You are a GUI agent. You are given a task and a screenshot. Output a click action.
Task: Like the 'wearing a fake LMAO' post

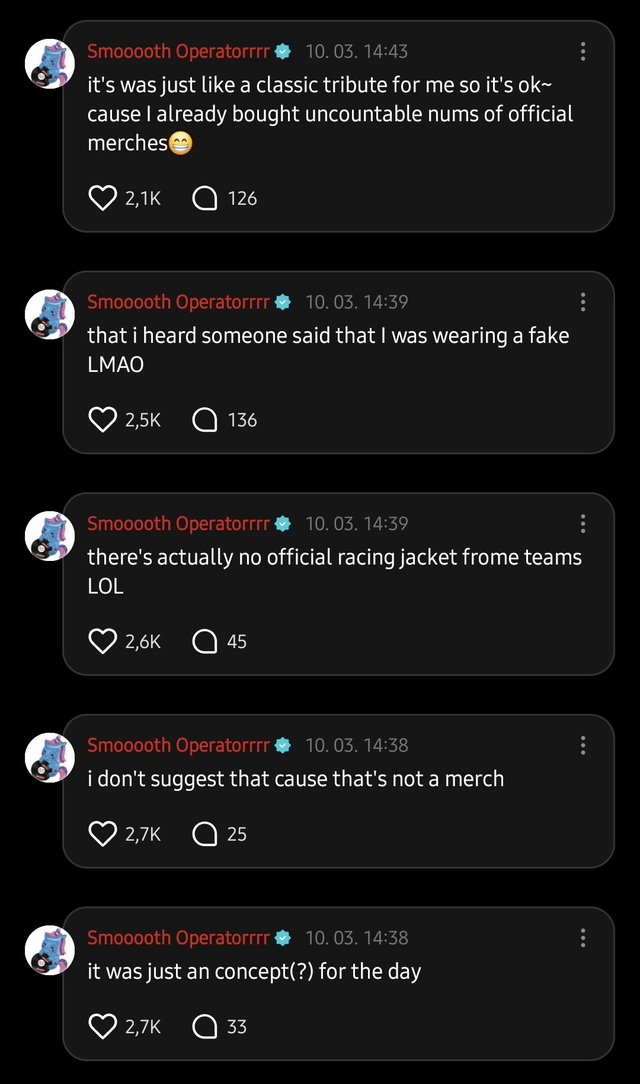pyautogui.click(x=103, y=420)
